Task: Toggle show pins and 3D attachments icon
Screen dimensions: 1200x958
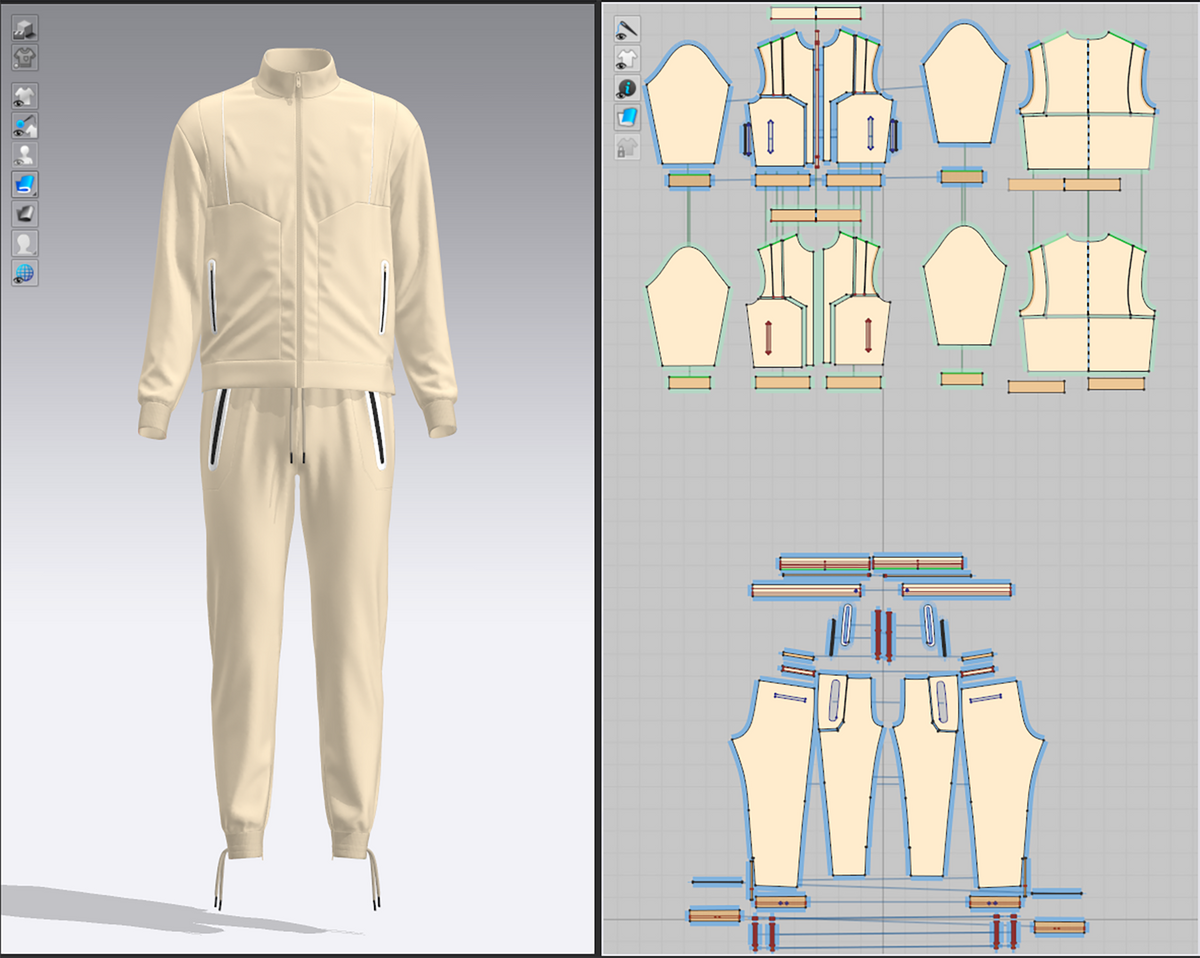Action: [25, 126]
